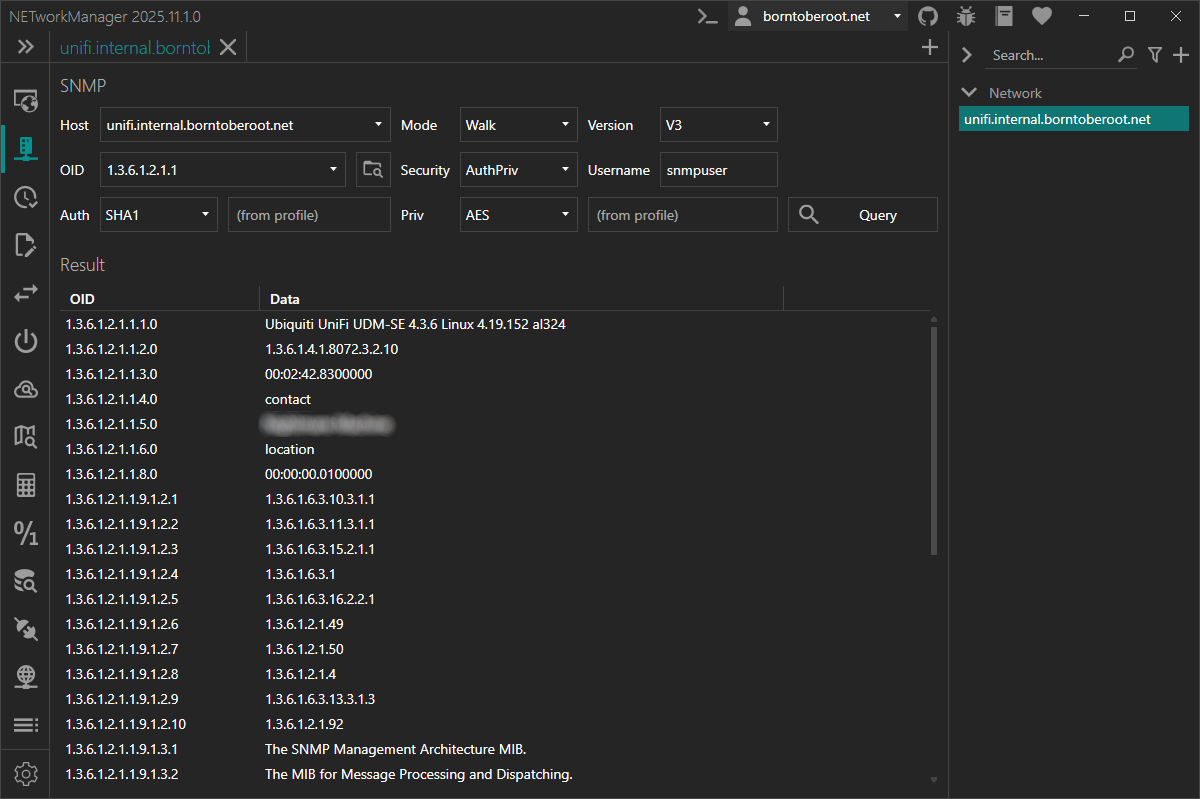Click the heart donate icon
This screenshot has height=799, width=1200.
coord(1042,16)
